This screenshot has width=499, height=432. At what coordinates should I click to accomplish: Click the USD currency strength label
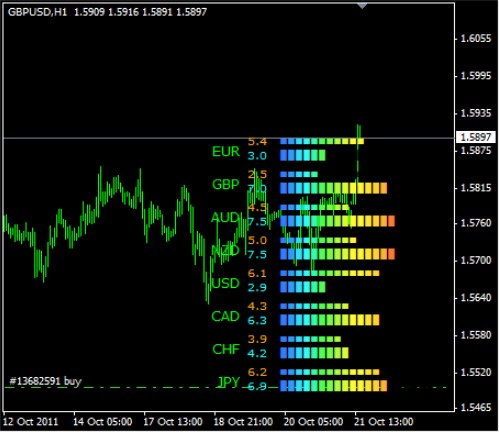click(226, 283)
